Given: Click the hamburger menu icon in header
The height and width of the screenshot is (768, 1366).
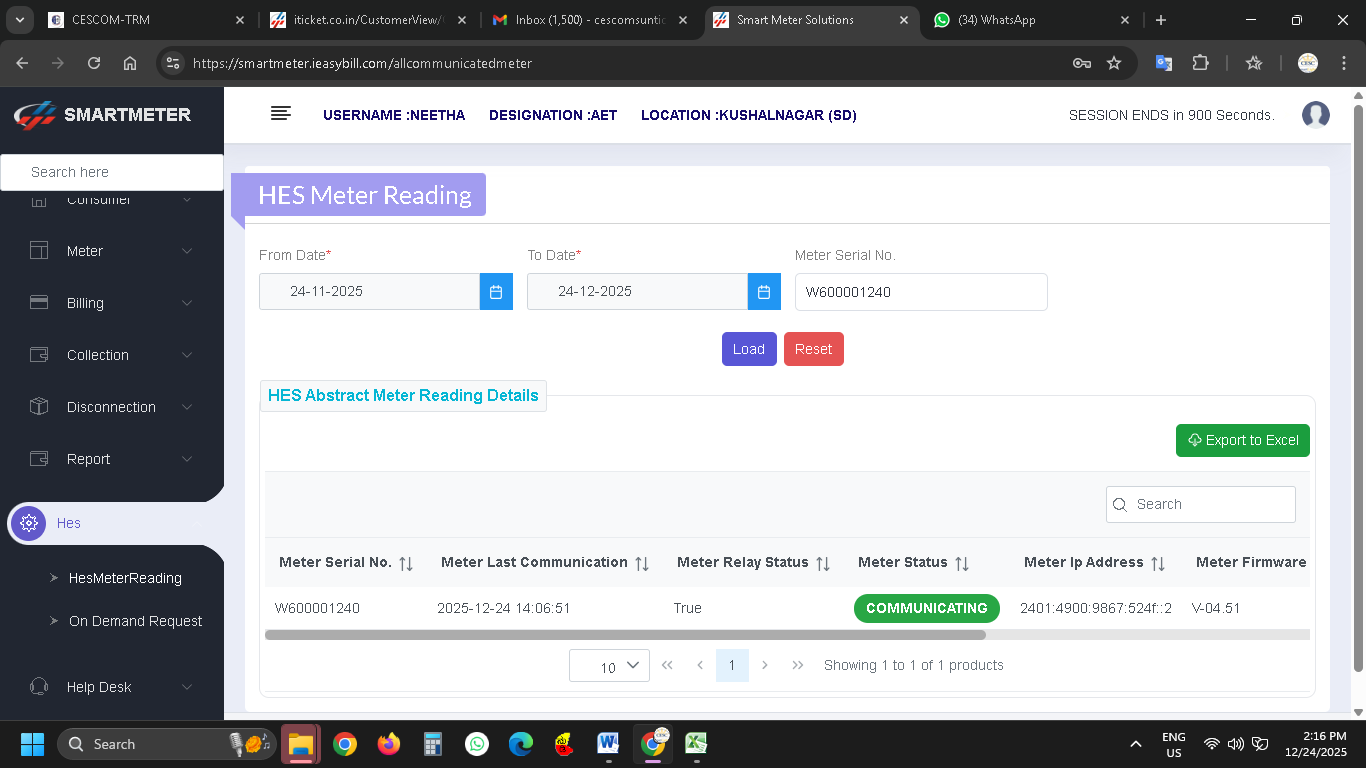Looking at the screenshot, I should pyautogui.click(x=281, y=114).
